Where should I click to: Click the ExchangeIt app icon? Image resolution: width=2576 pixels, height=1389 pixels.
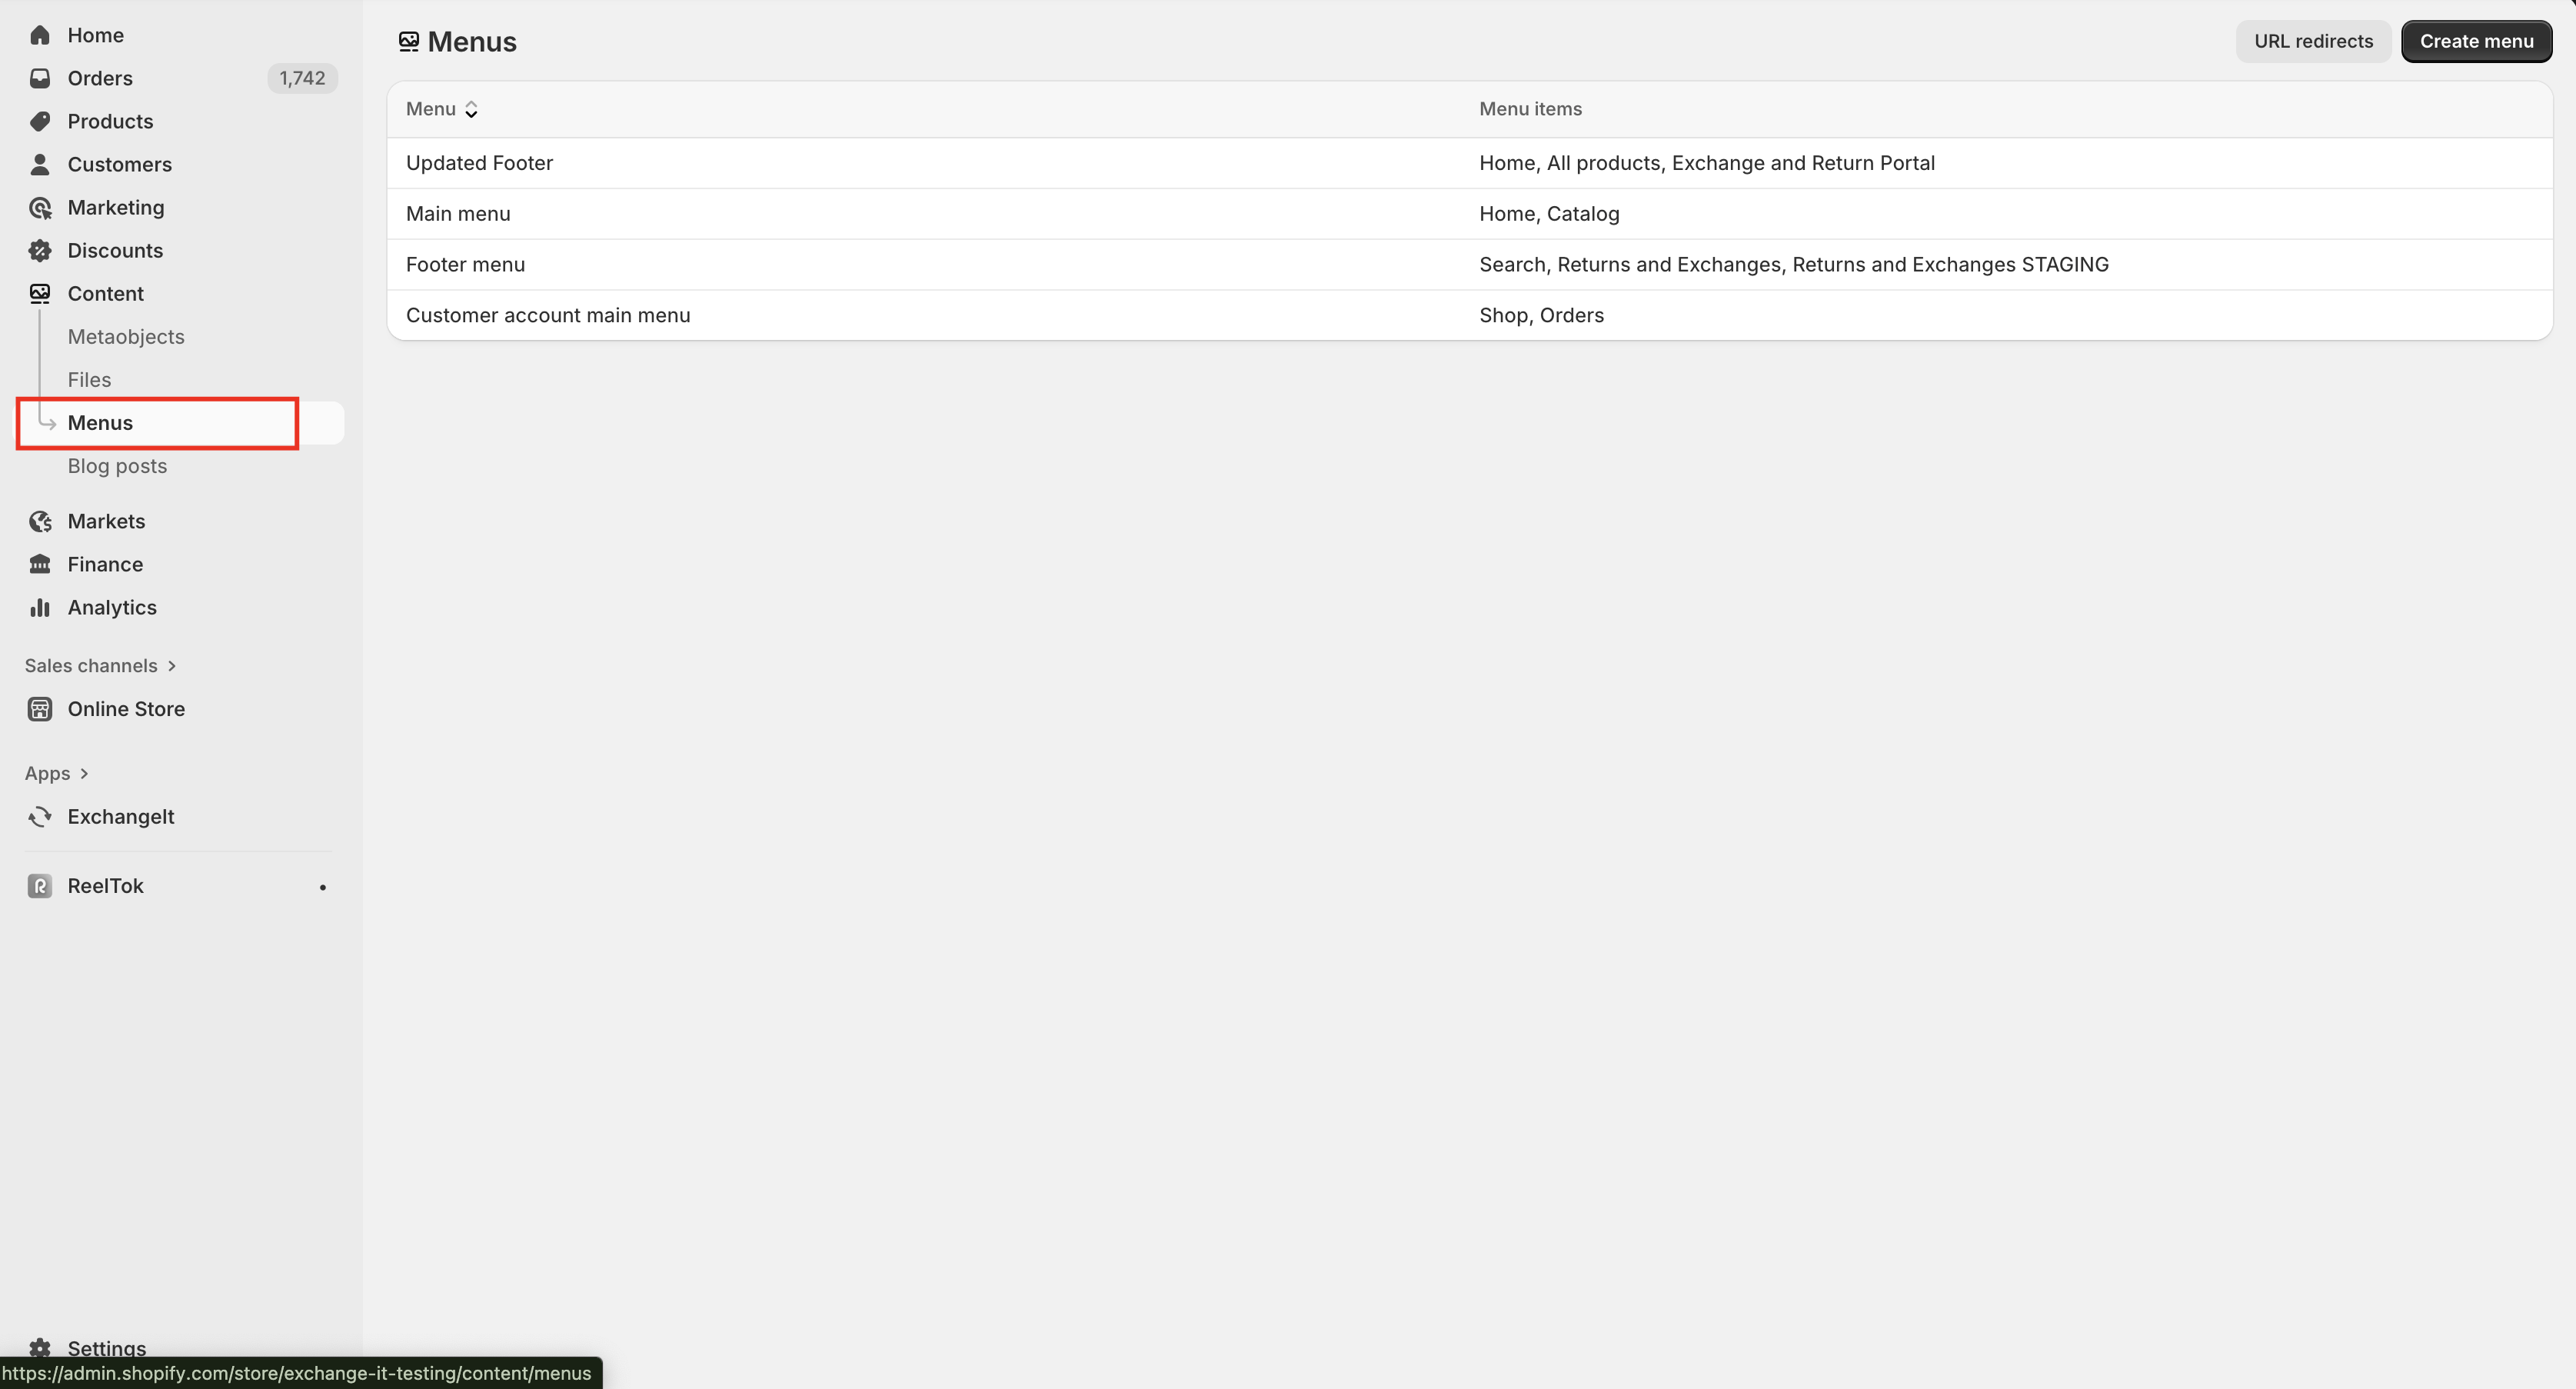(40, 816)
